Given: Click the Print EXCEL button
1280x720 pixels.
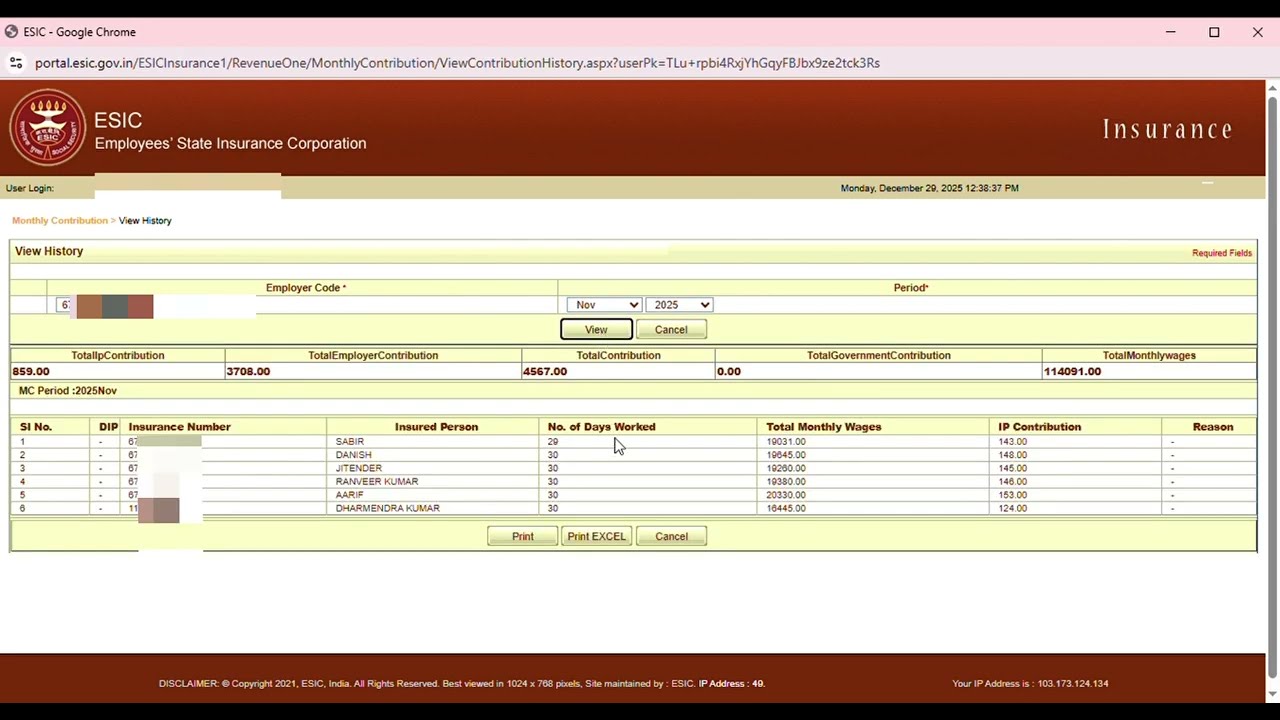Looking at the screenshot, I should click(596, 536).
